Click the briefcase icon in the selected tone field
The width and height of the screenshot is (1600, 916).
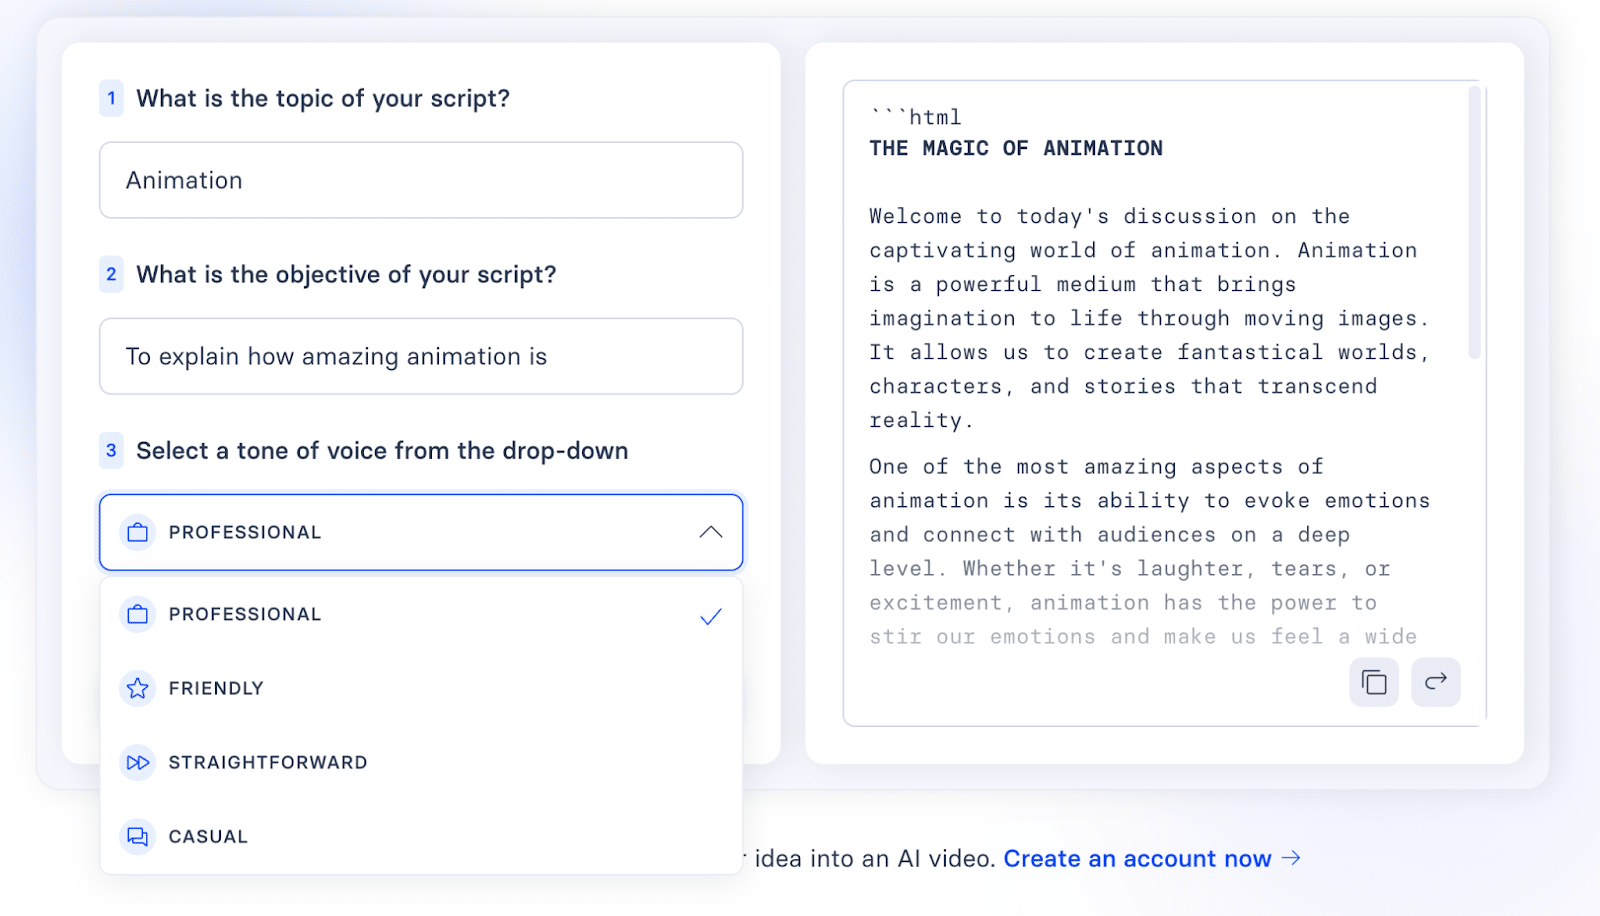(x=138, y=532)
